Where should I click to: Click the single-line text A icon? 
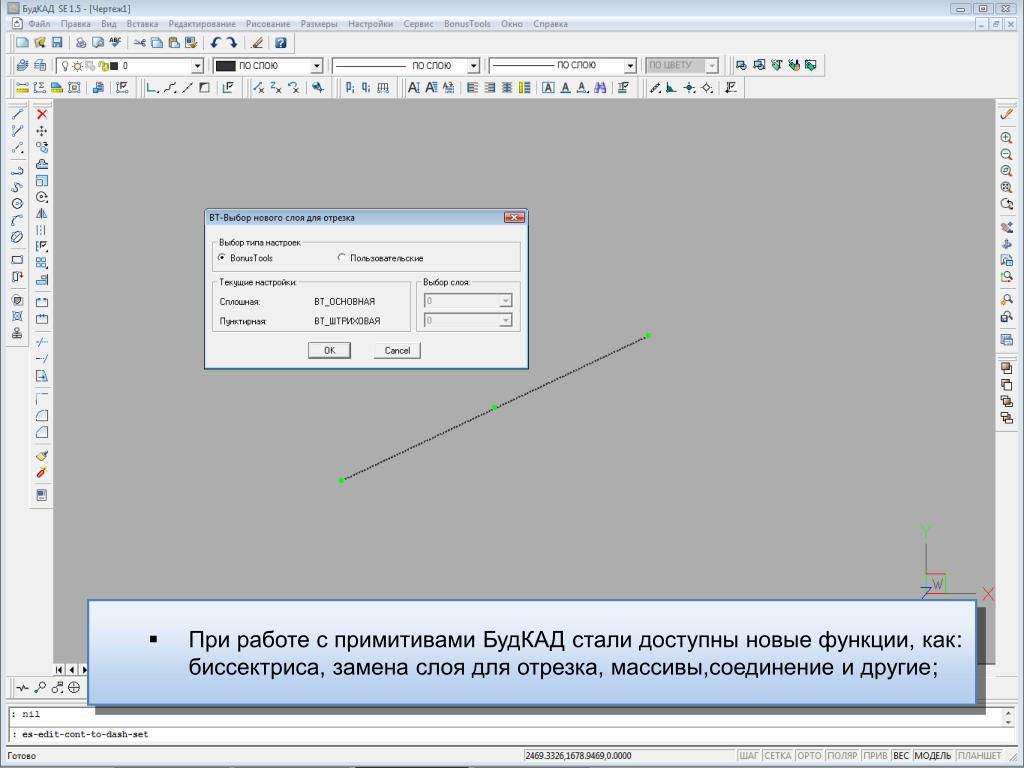(413, 87)
